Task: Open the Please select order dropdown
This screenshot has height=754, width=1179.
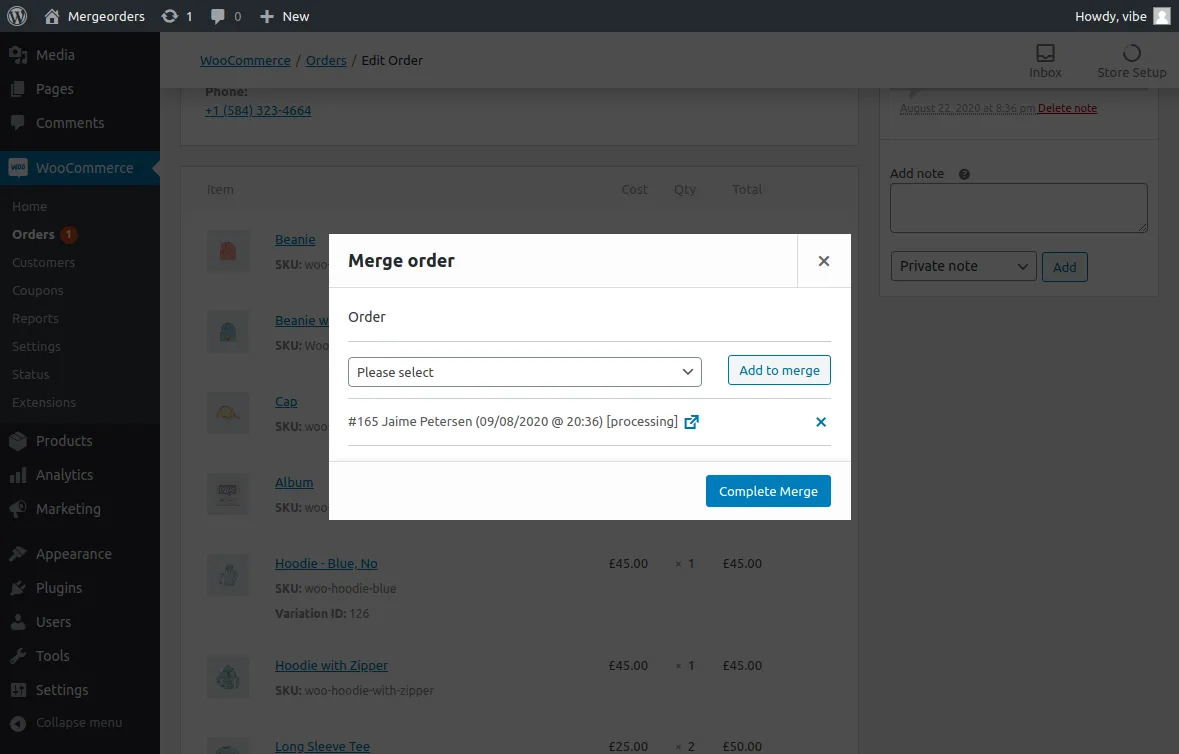Action: pos(524,371)
